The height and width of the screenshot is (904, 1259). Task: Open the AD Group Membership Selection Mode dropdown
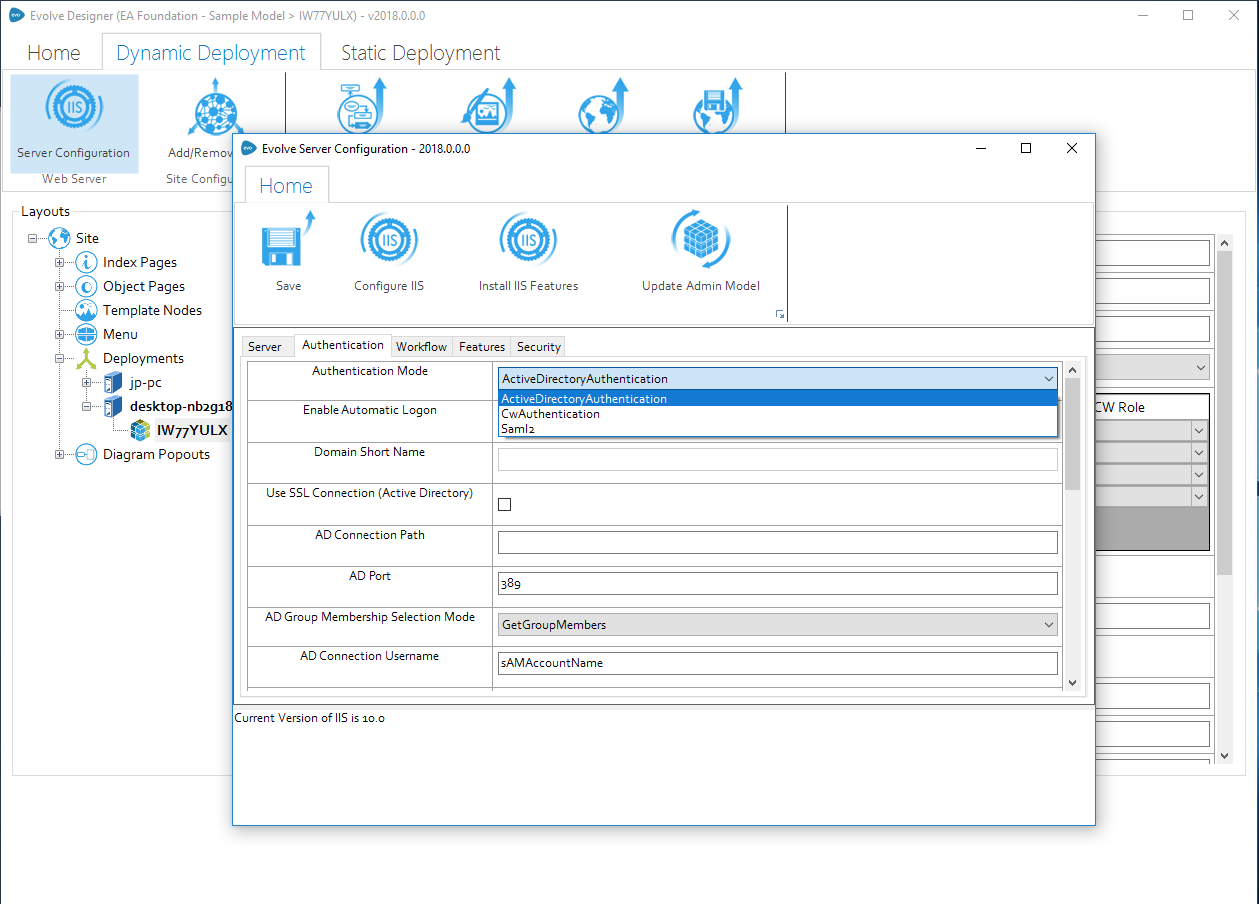pos(777,625)
